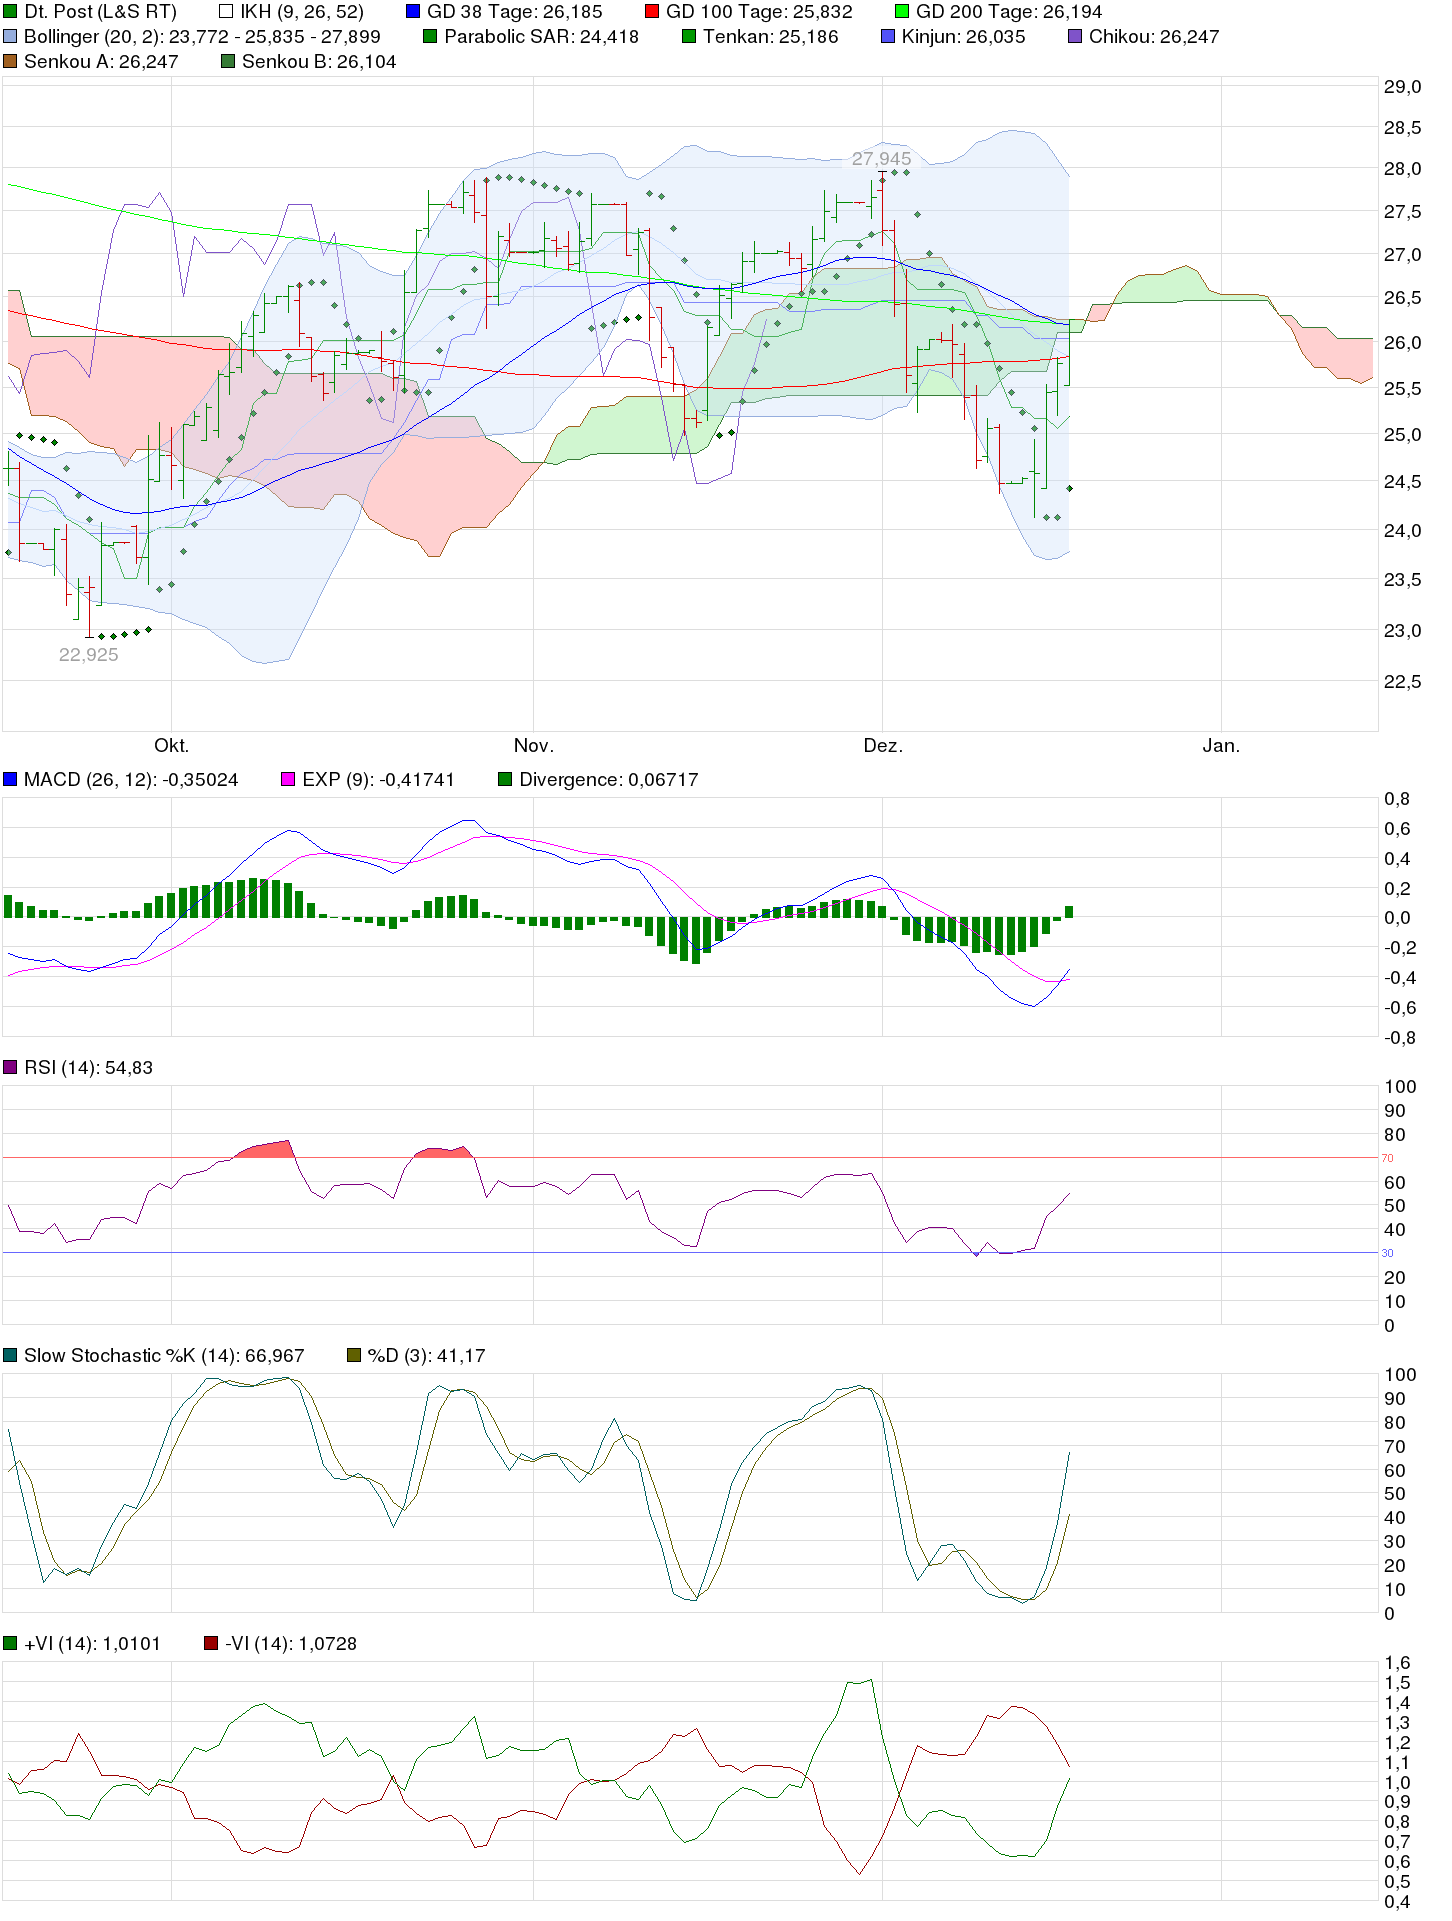Image resolution: width=1452 pixels, height=1921 pixels.
Task: Select the 'IKH (9, 26, 52)' label
Action: point(302,12)
